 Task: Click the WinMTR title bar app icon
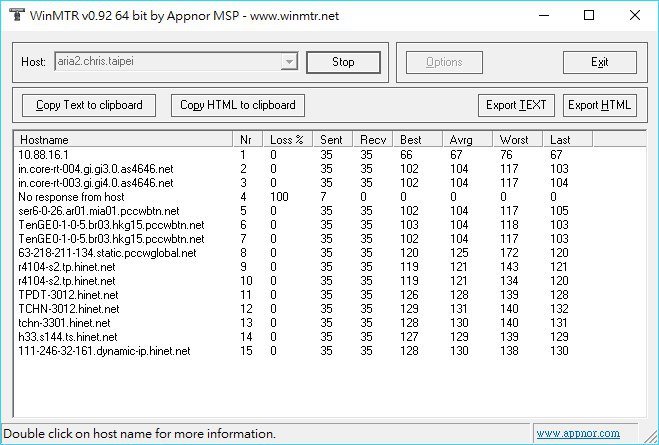coord(17,15)
